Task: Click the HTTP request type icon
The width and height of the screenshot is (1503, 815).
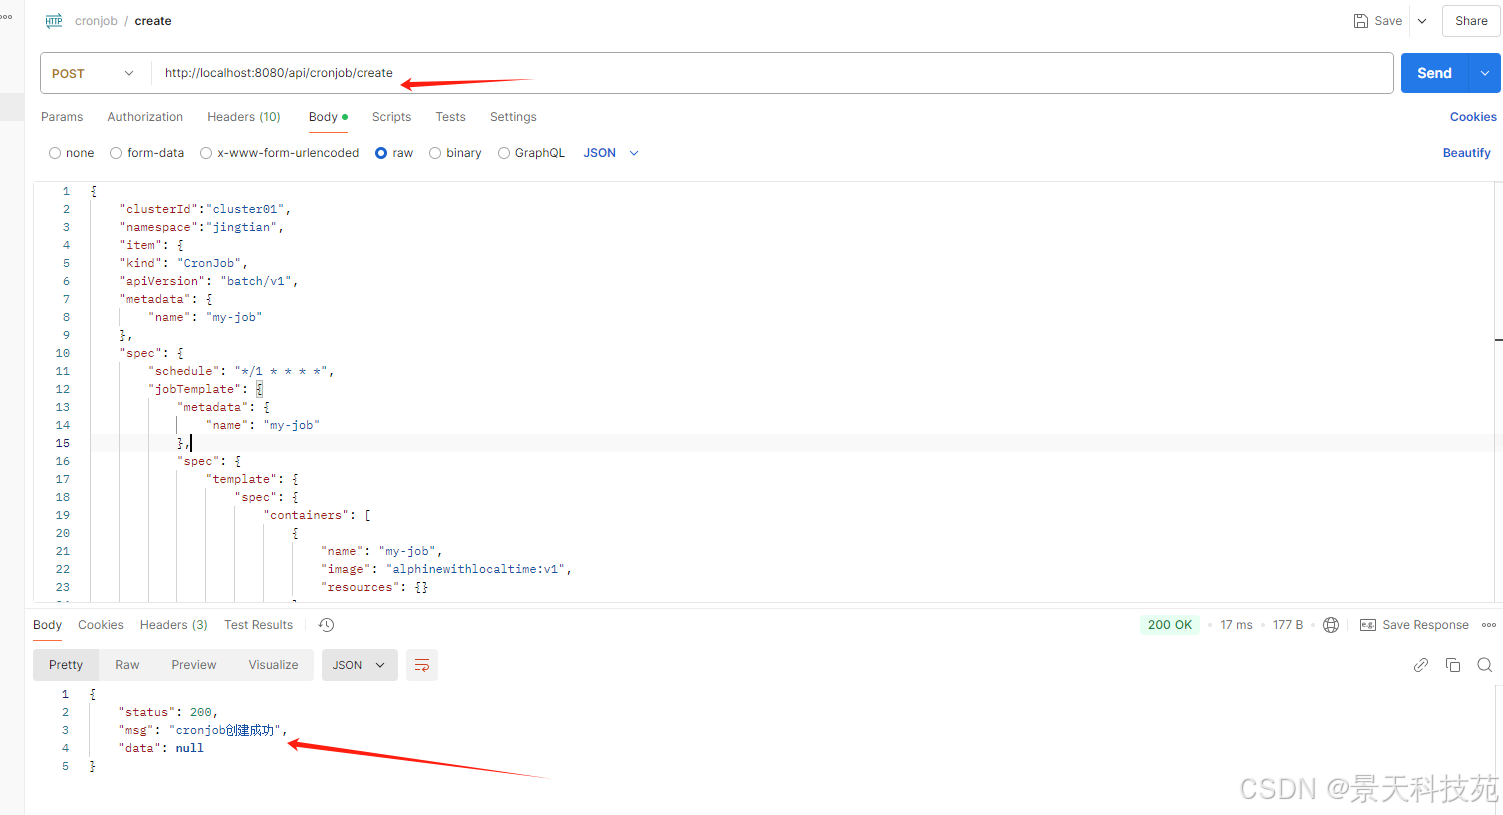Action: pos(54,21)
